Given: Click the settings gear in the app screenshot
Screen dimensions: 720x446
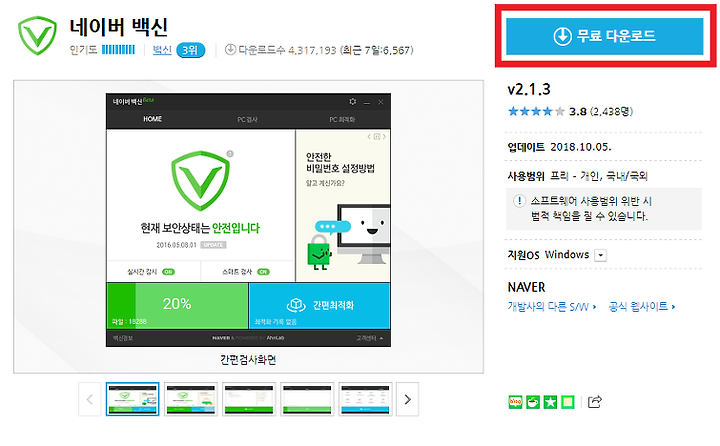Looking at the screenshot, I should click(353, 102).
